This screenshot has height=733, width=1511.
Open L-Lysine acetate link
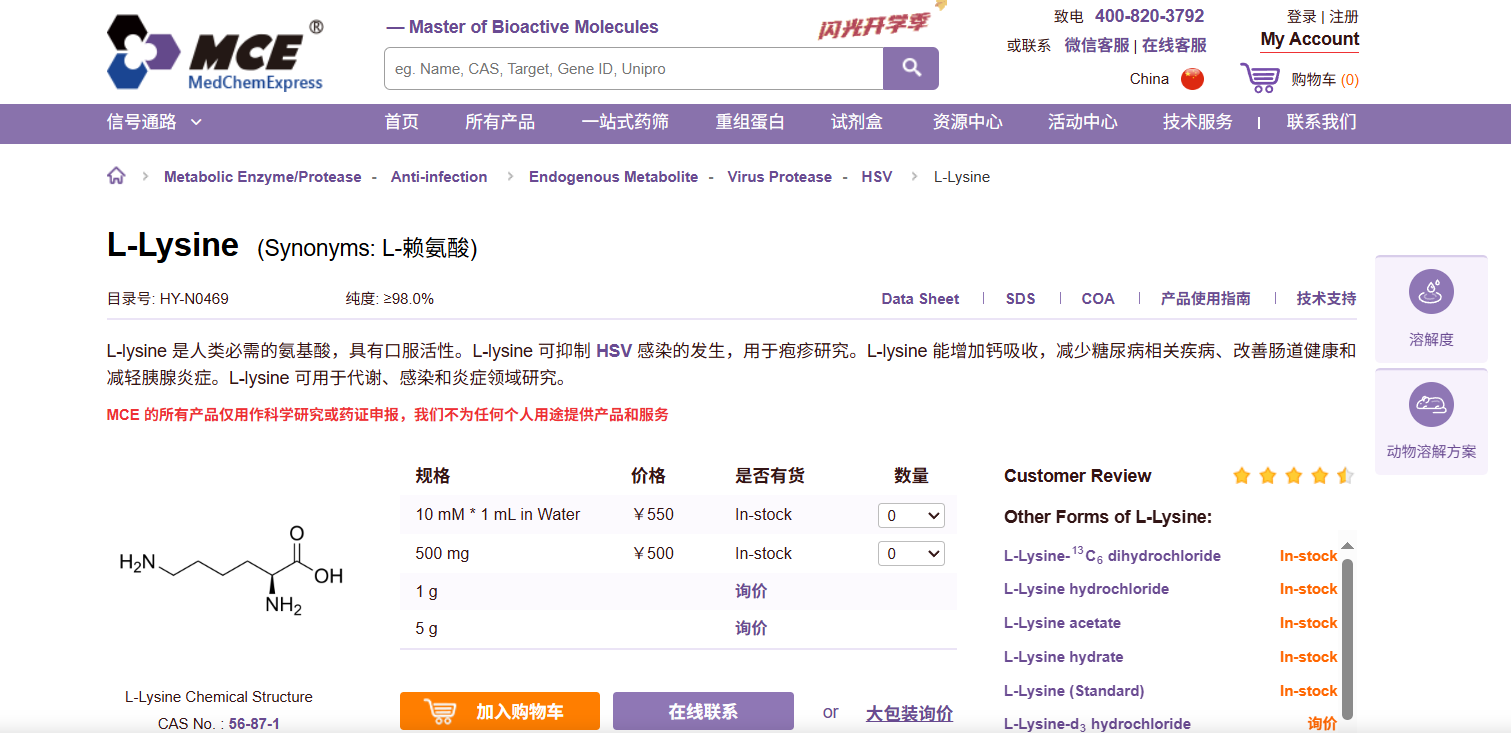coord(1062,623)
